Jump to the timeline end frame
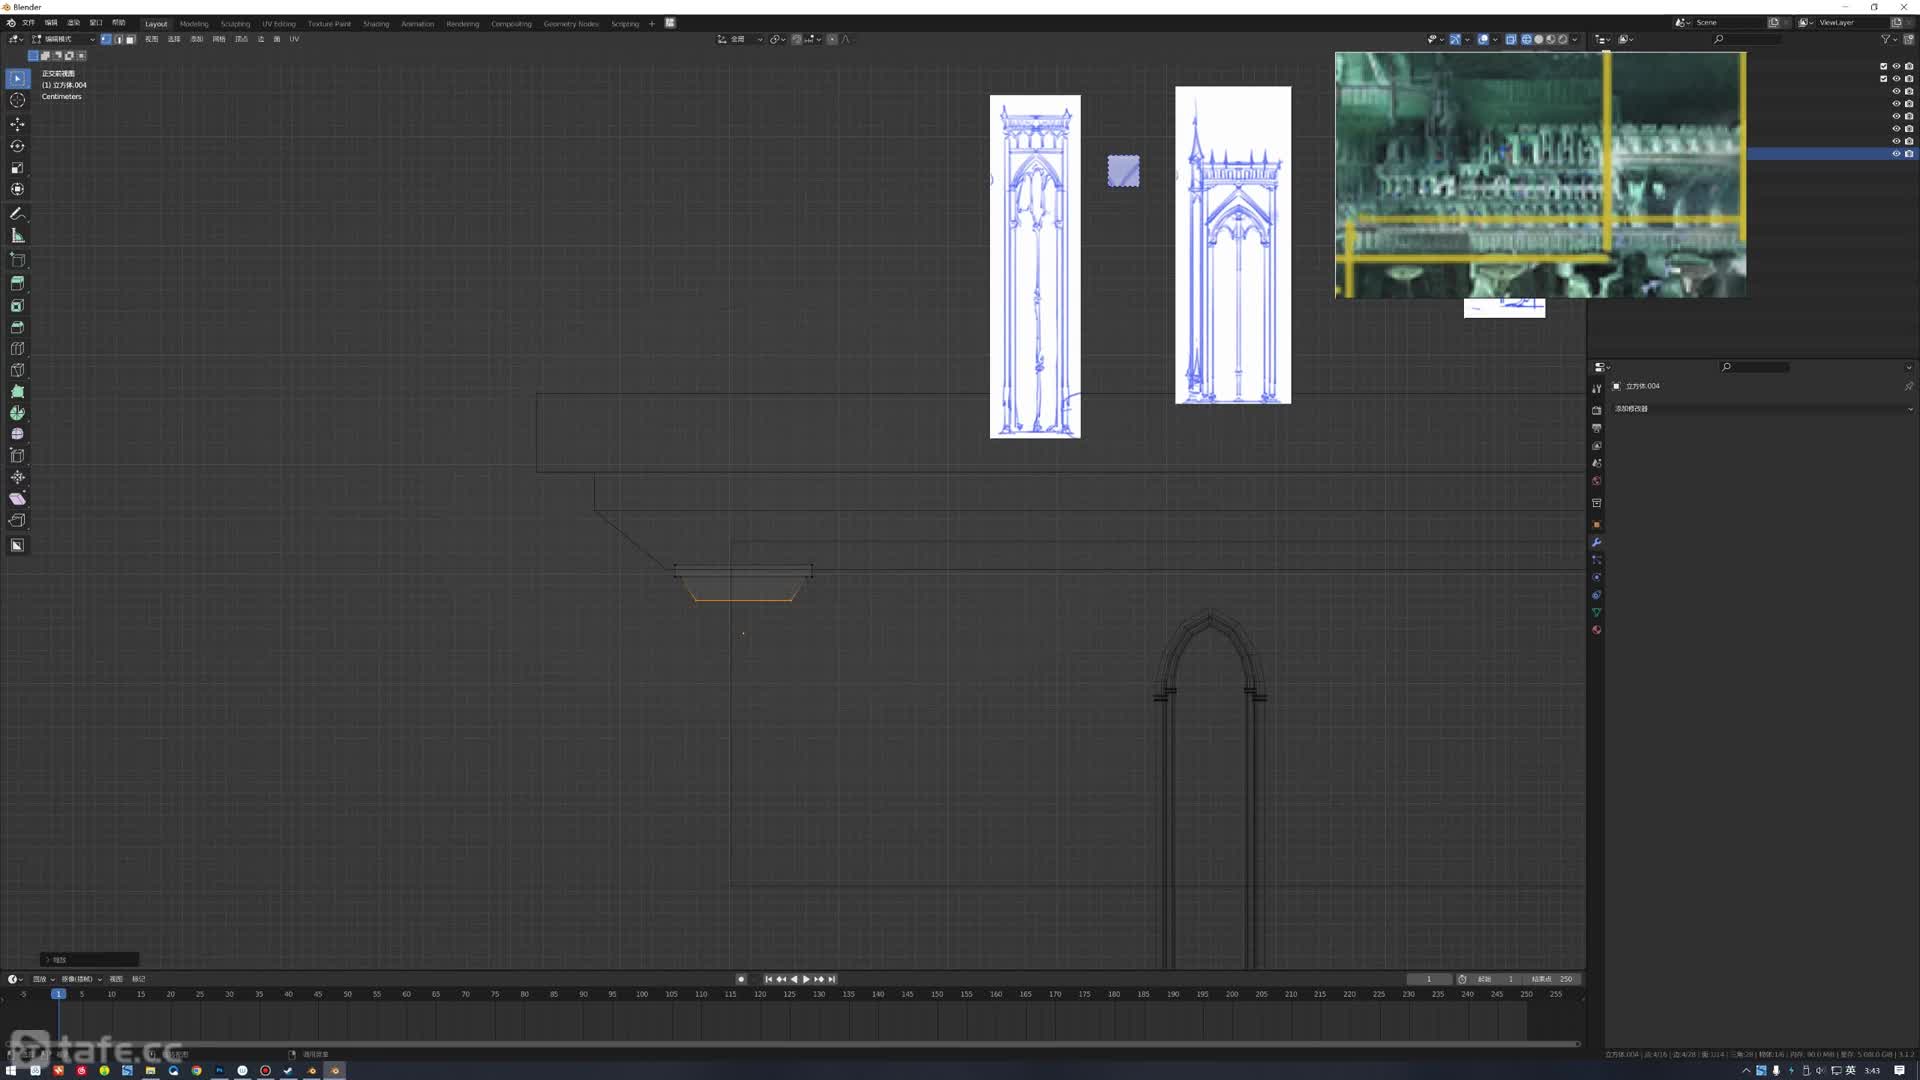 831,979
